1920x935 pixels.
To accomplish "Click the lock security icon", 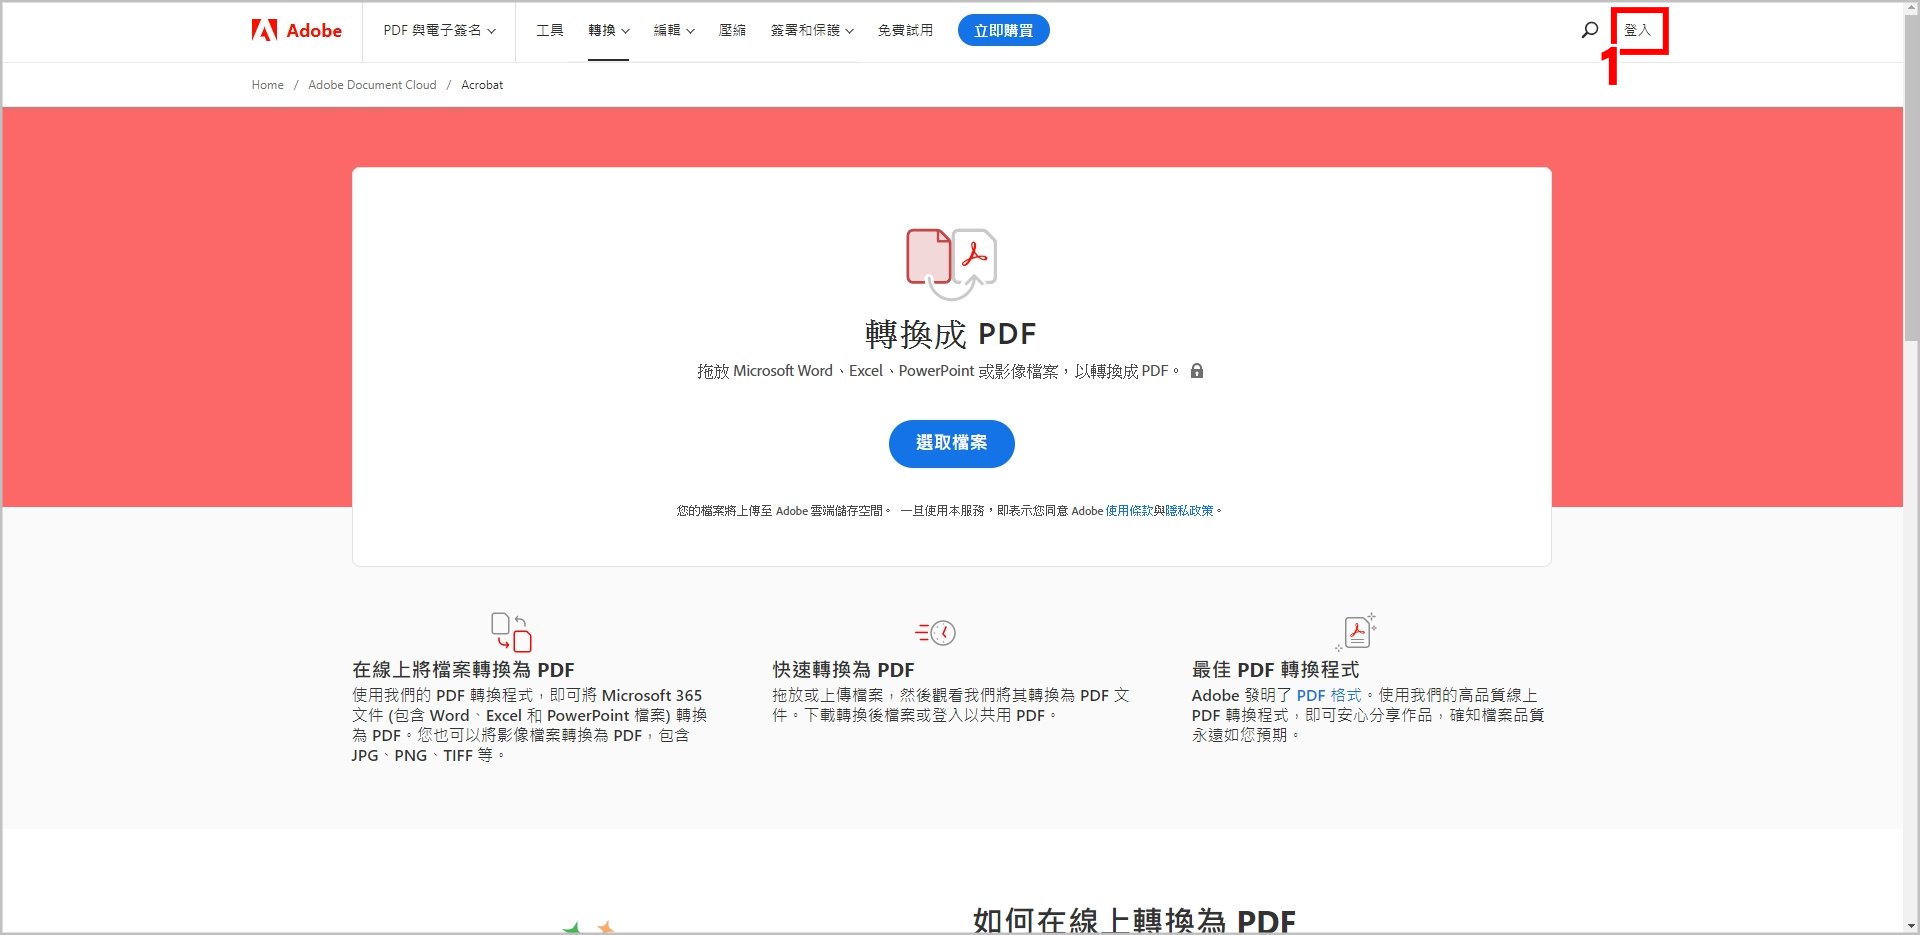I will tap(1197, 371).
